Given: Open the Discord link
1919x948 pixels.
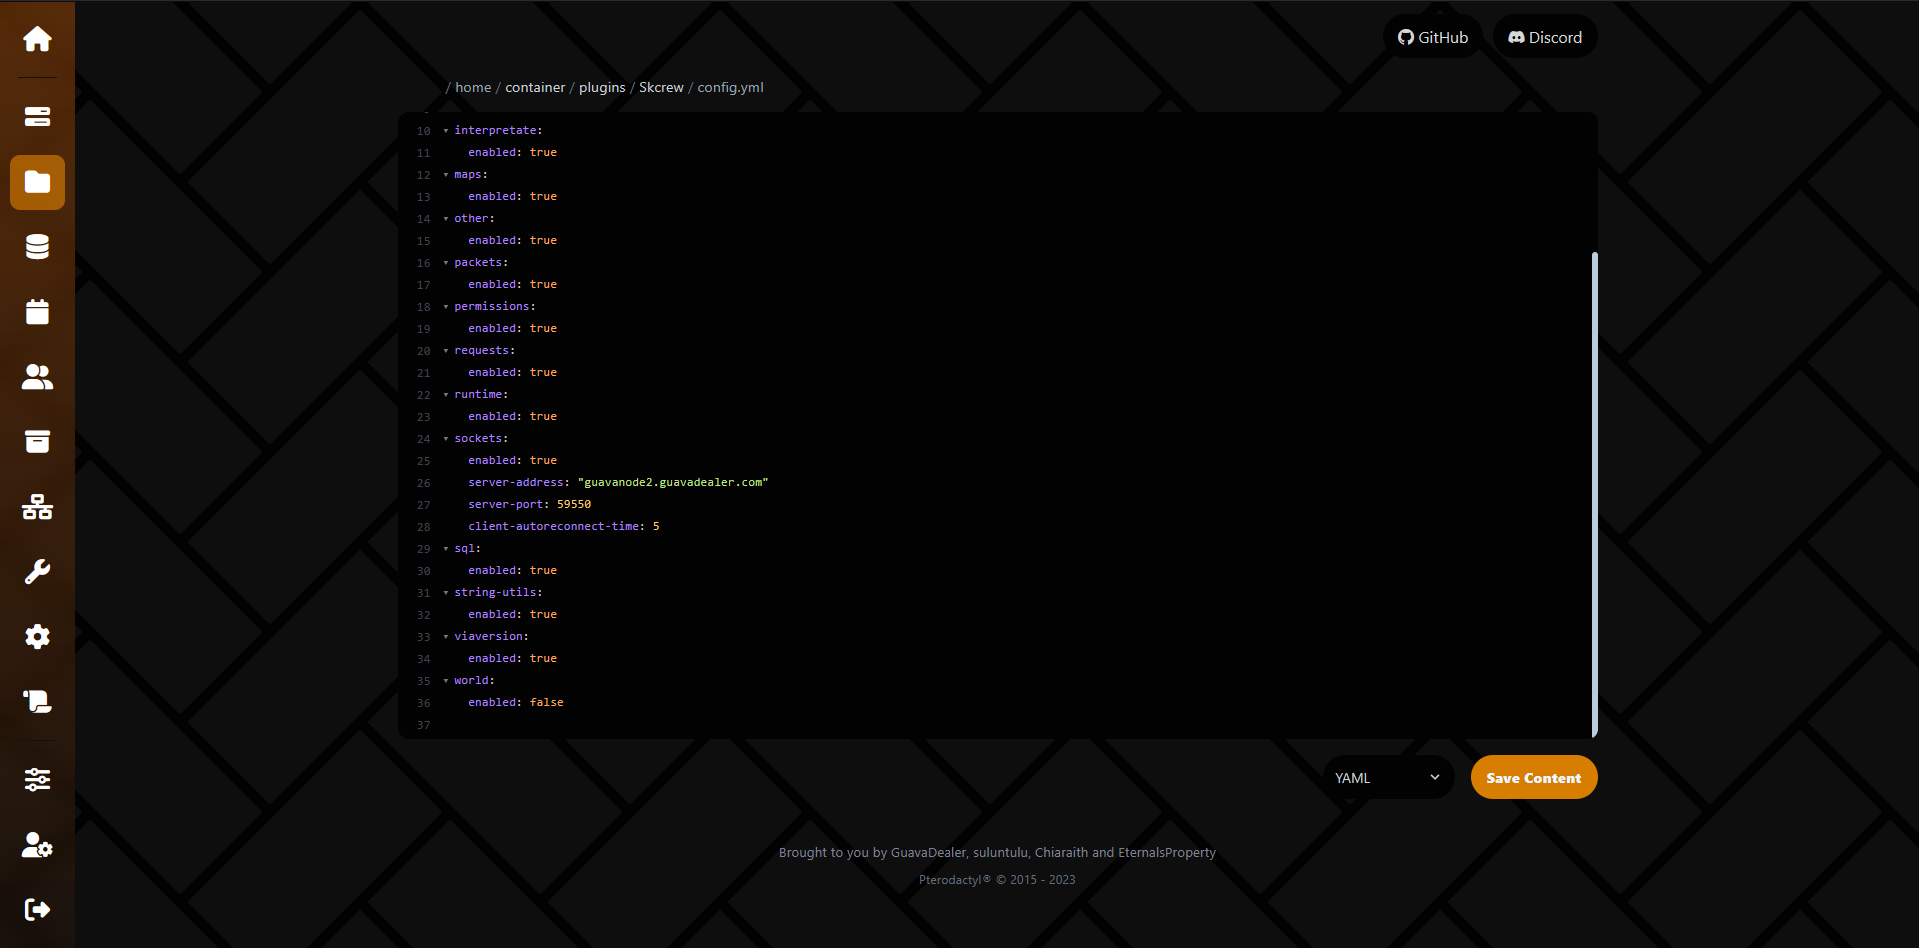Looking at the screenshot, I should click(x=1545, y=37).
